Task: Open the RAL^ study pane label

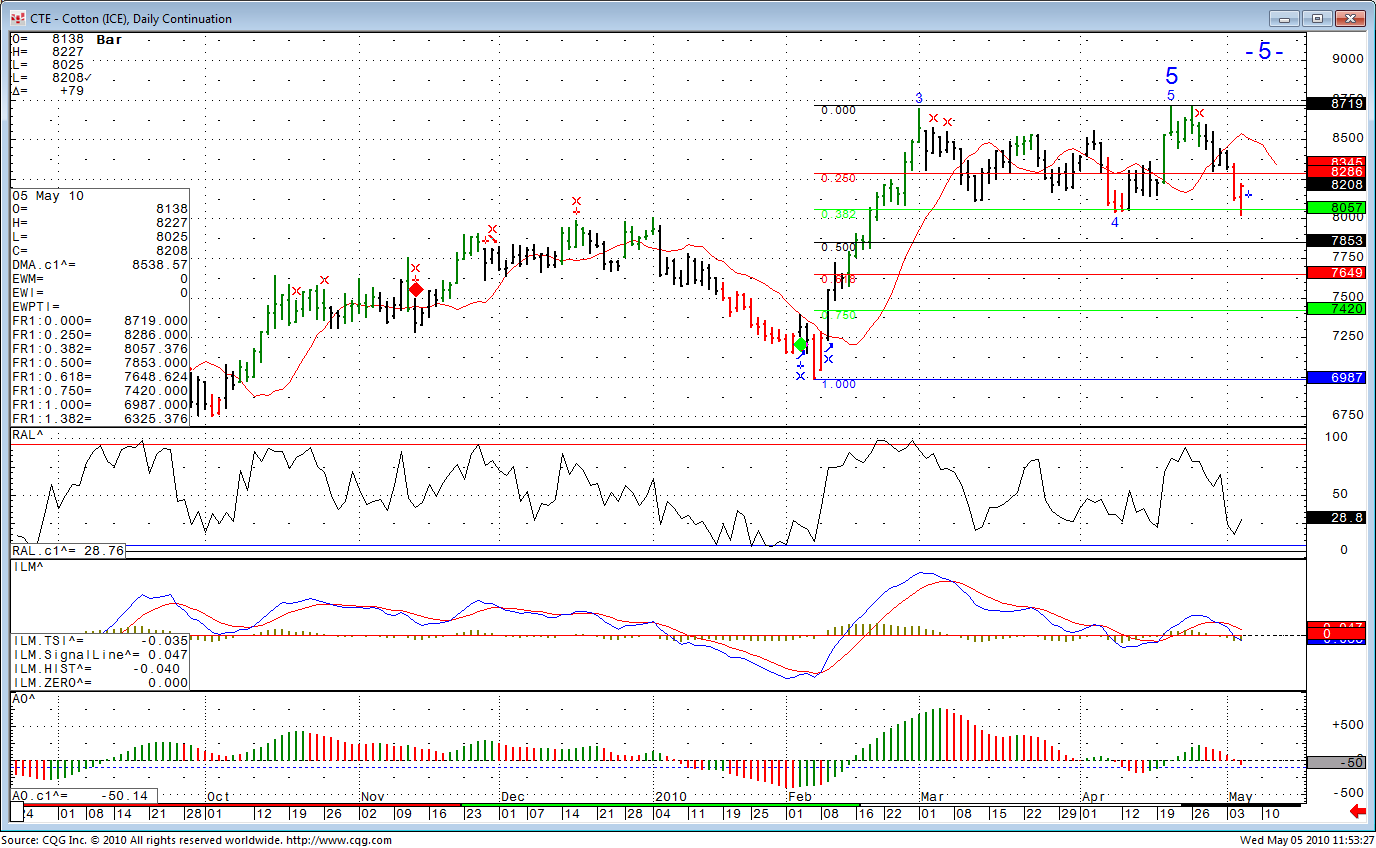Action: pyautogui.click(x=28, y=435)
